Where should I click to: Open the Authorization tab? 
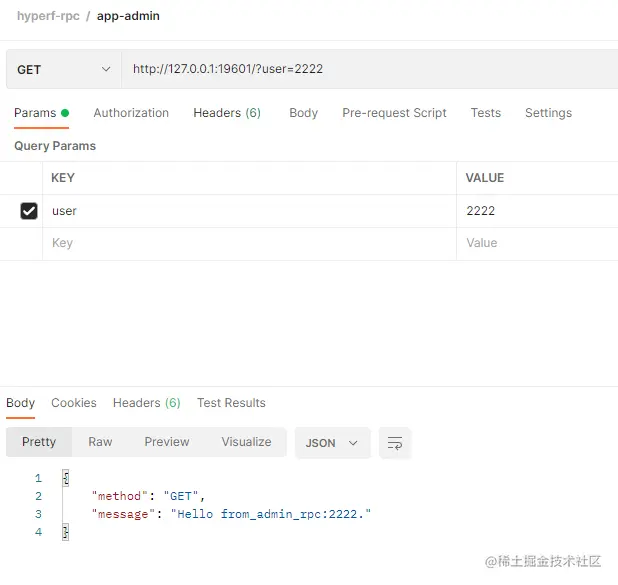pos(131,113)
